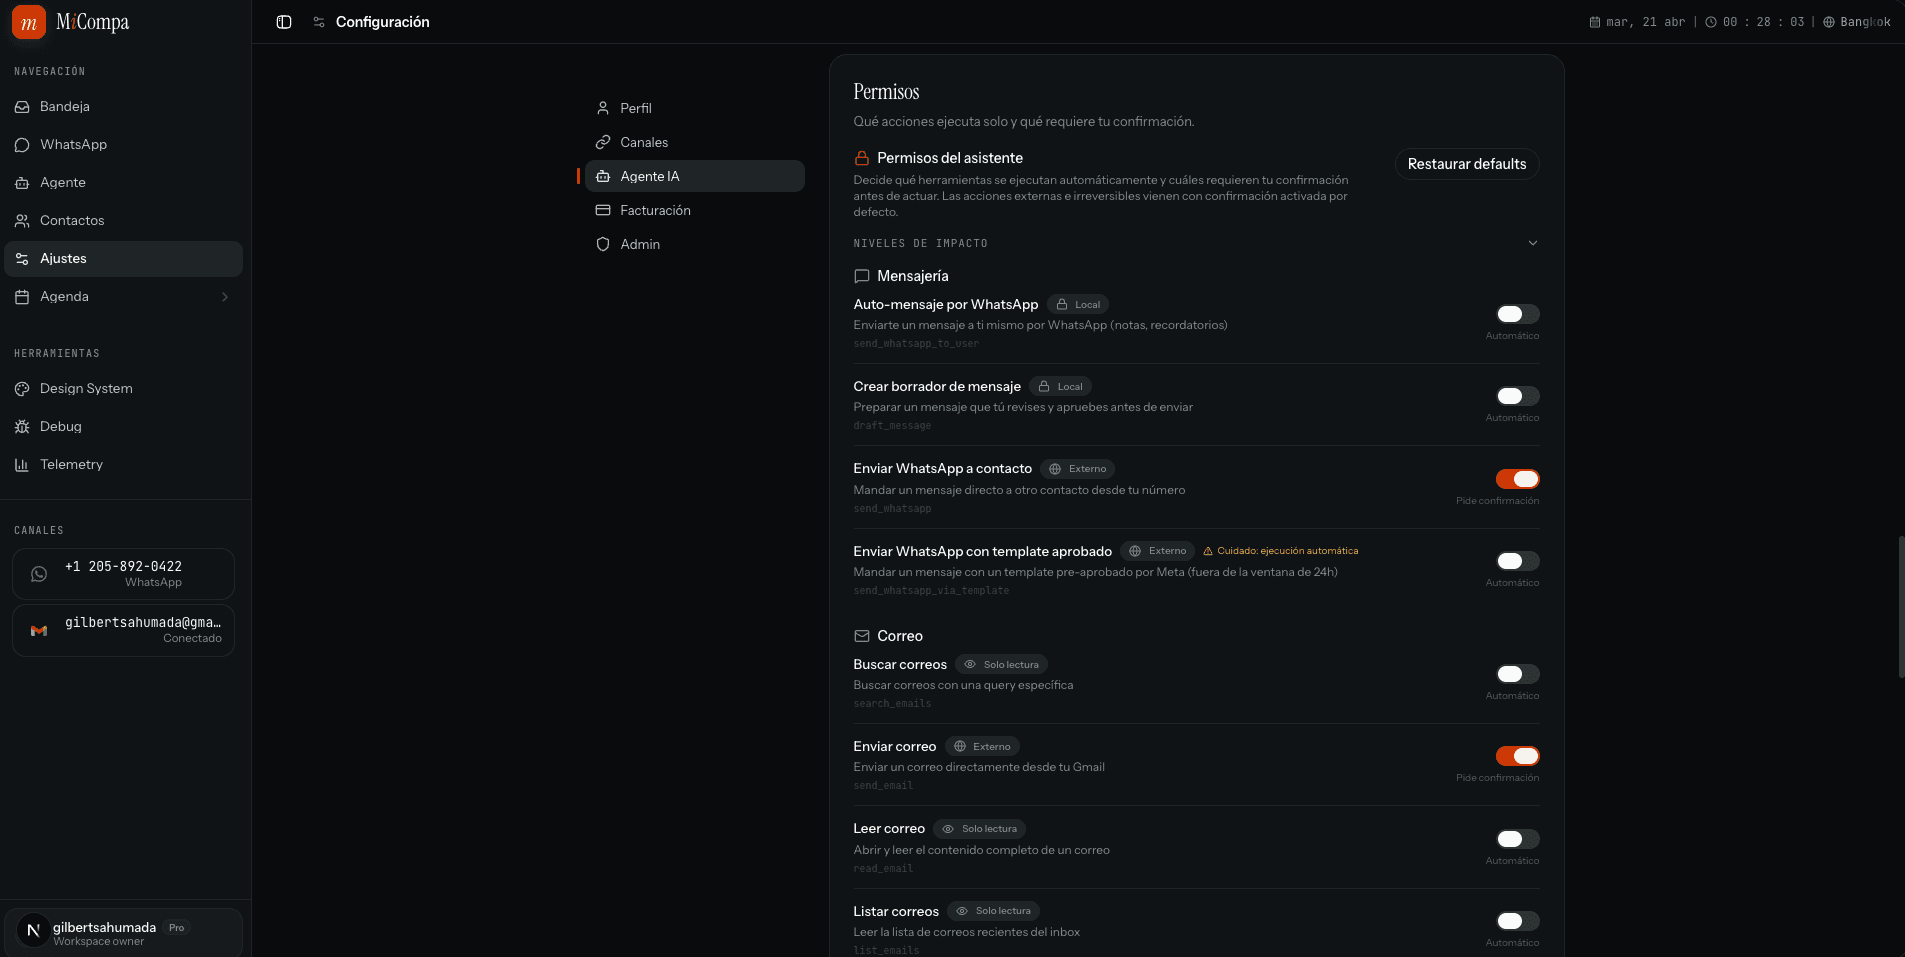The width and height of the screenshot is (1905, 957).
Task: Click the Design System palette icon
Action: (22, 389)
